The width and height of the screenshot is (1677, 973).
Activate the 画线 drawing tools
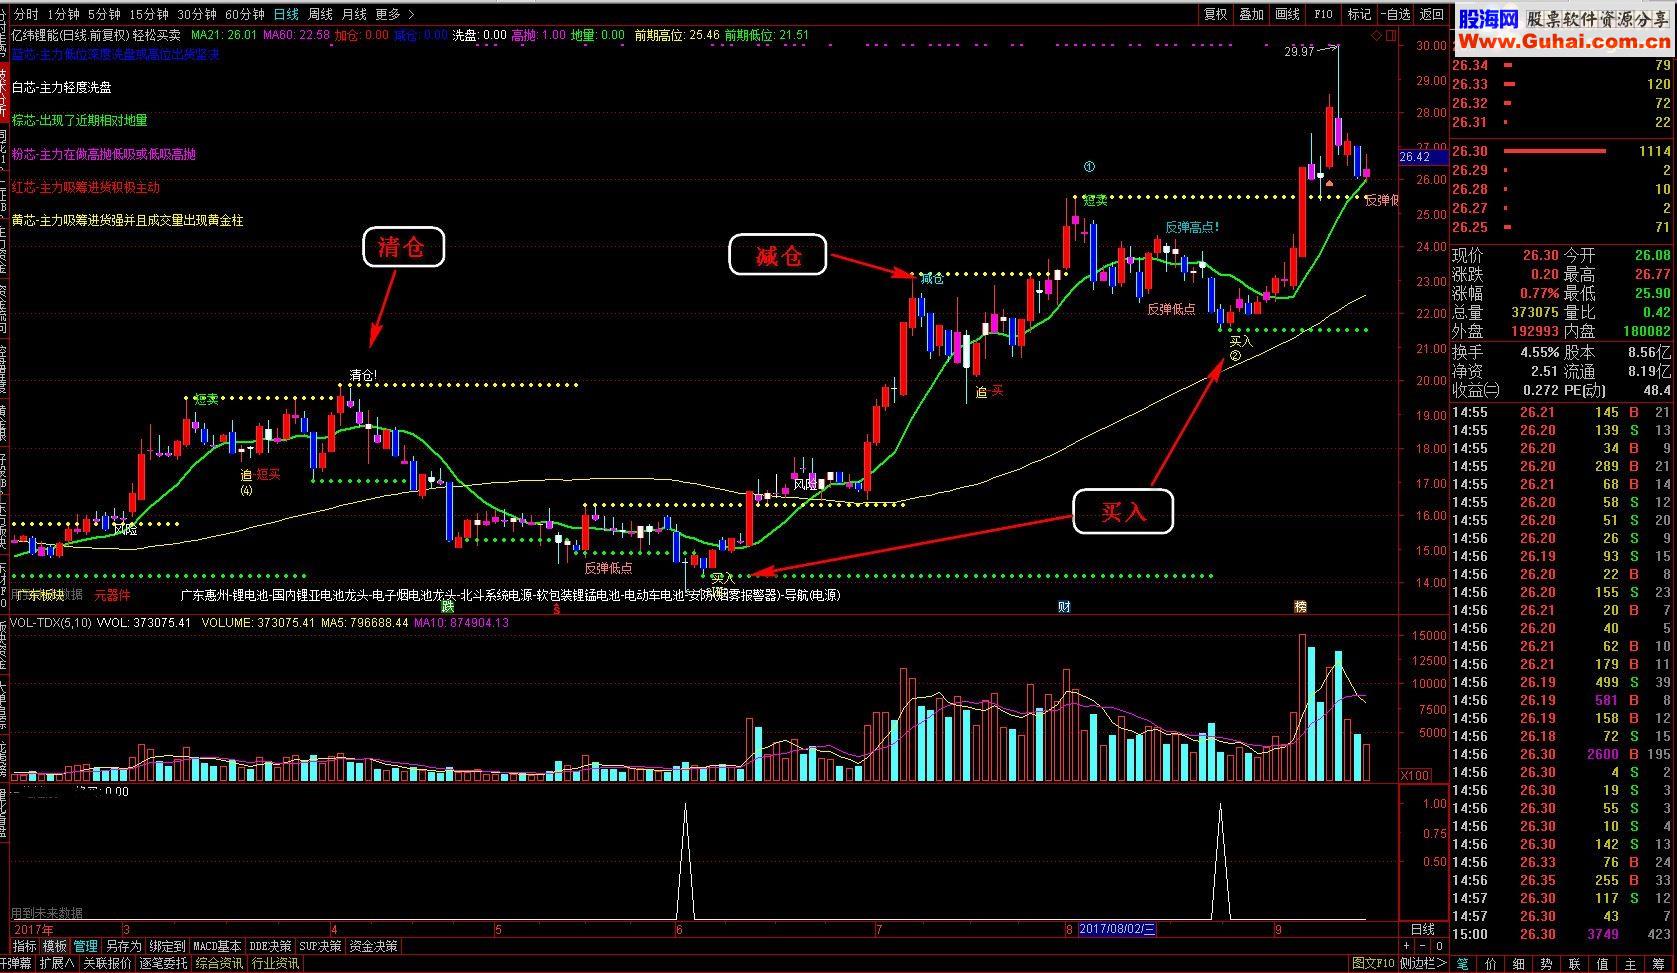click(x=1287, y=14)
